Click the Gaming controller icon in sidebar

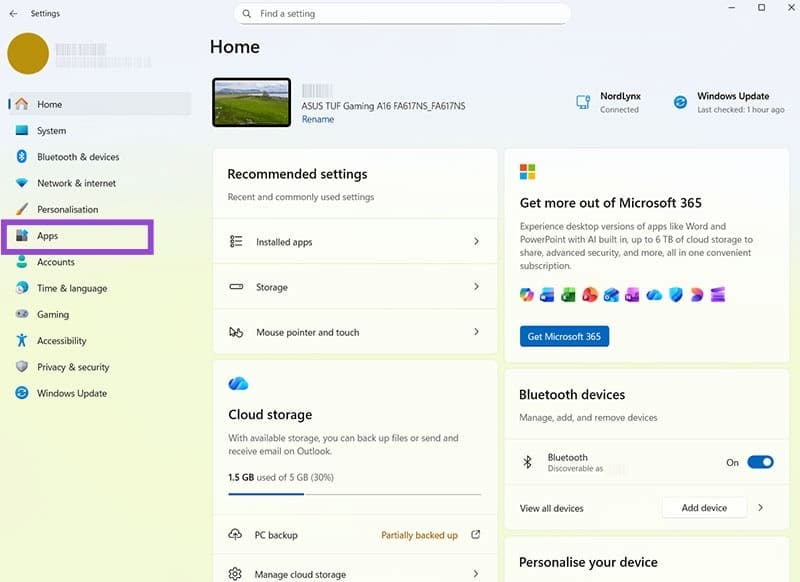click(22, 314)
